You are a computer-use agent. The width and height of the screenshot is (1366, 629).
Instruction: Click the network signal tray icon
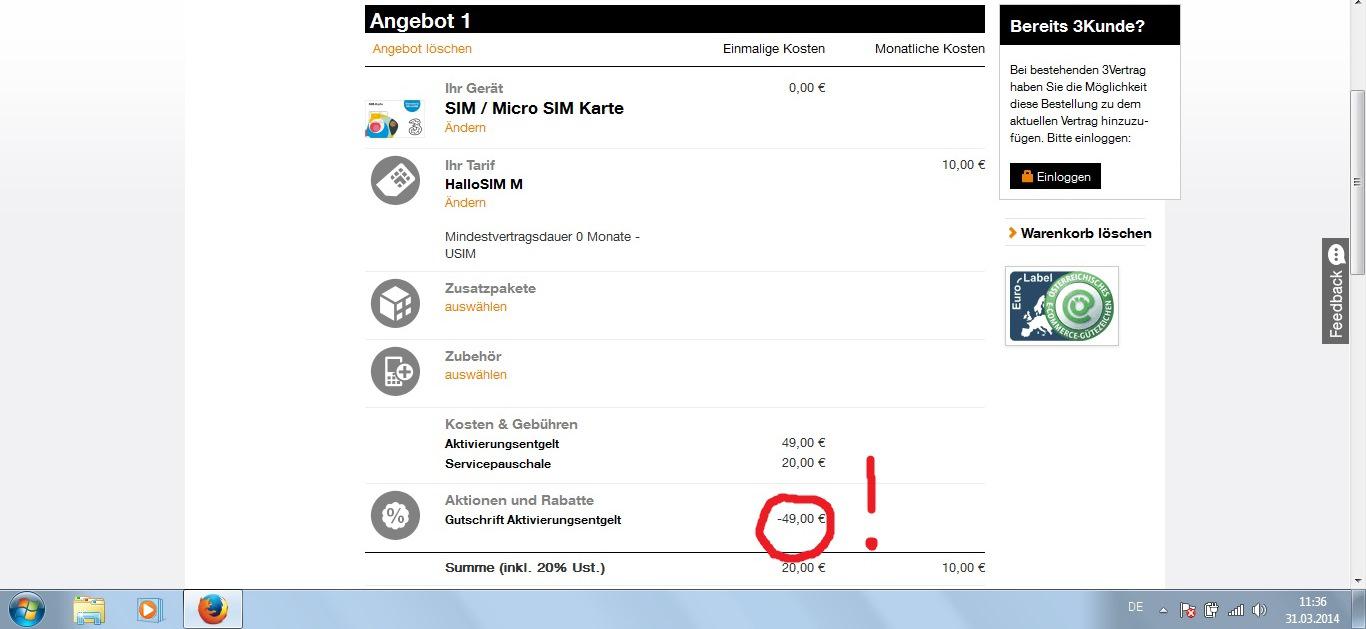[1235, 609]
